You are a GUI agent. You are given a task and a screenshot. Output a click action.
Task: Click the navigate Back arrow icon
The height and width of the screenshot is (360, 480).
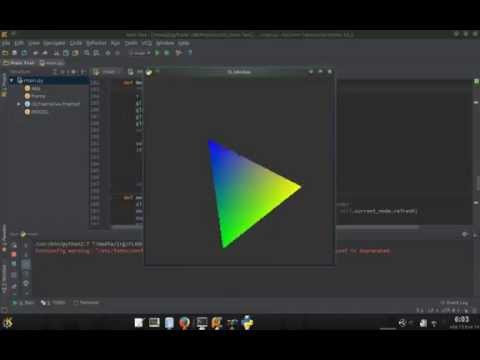pos(108,53)
